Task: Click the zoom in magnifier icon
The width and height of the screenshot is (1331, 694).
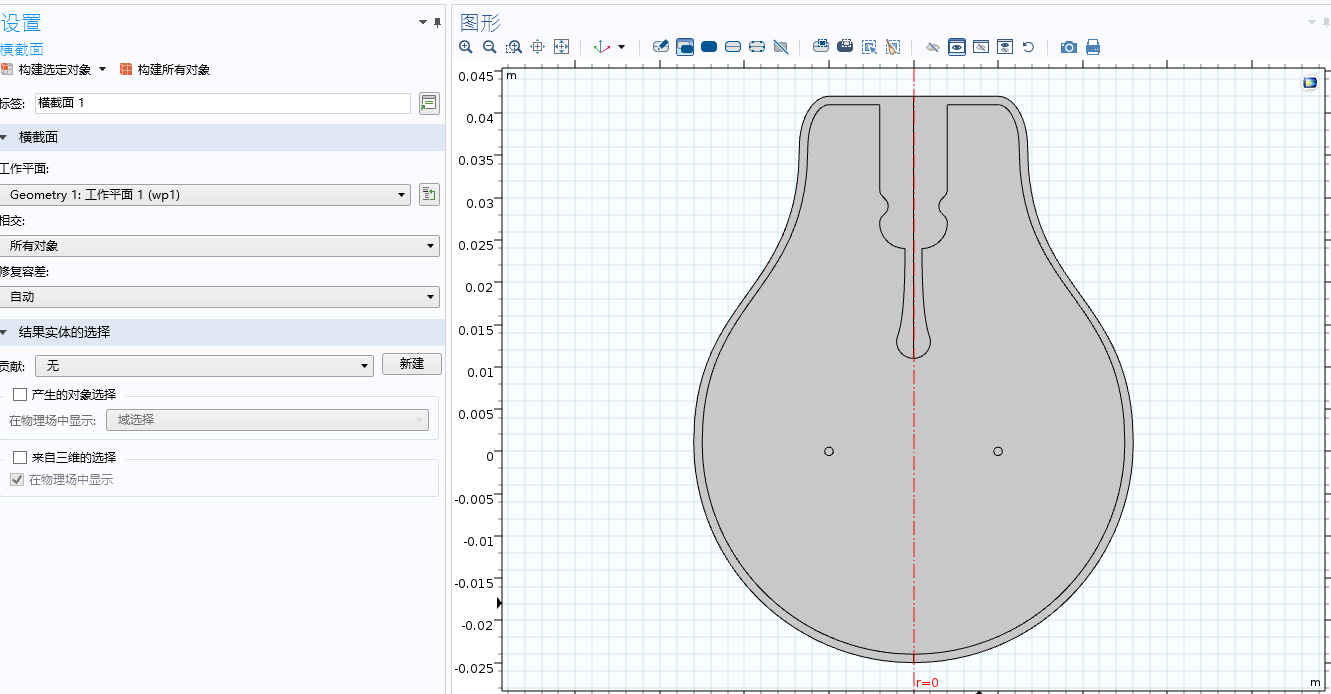Action: [x=466, y=47]
